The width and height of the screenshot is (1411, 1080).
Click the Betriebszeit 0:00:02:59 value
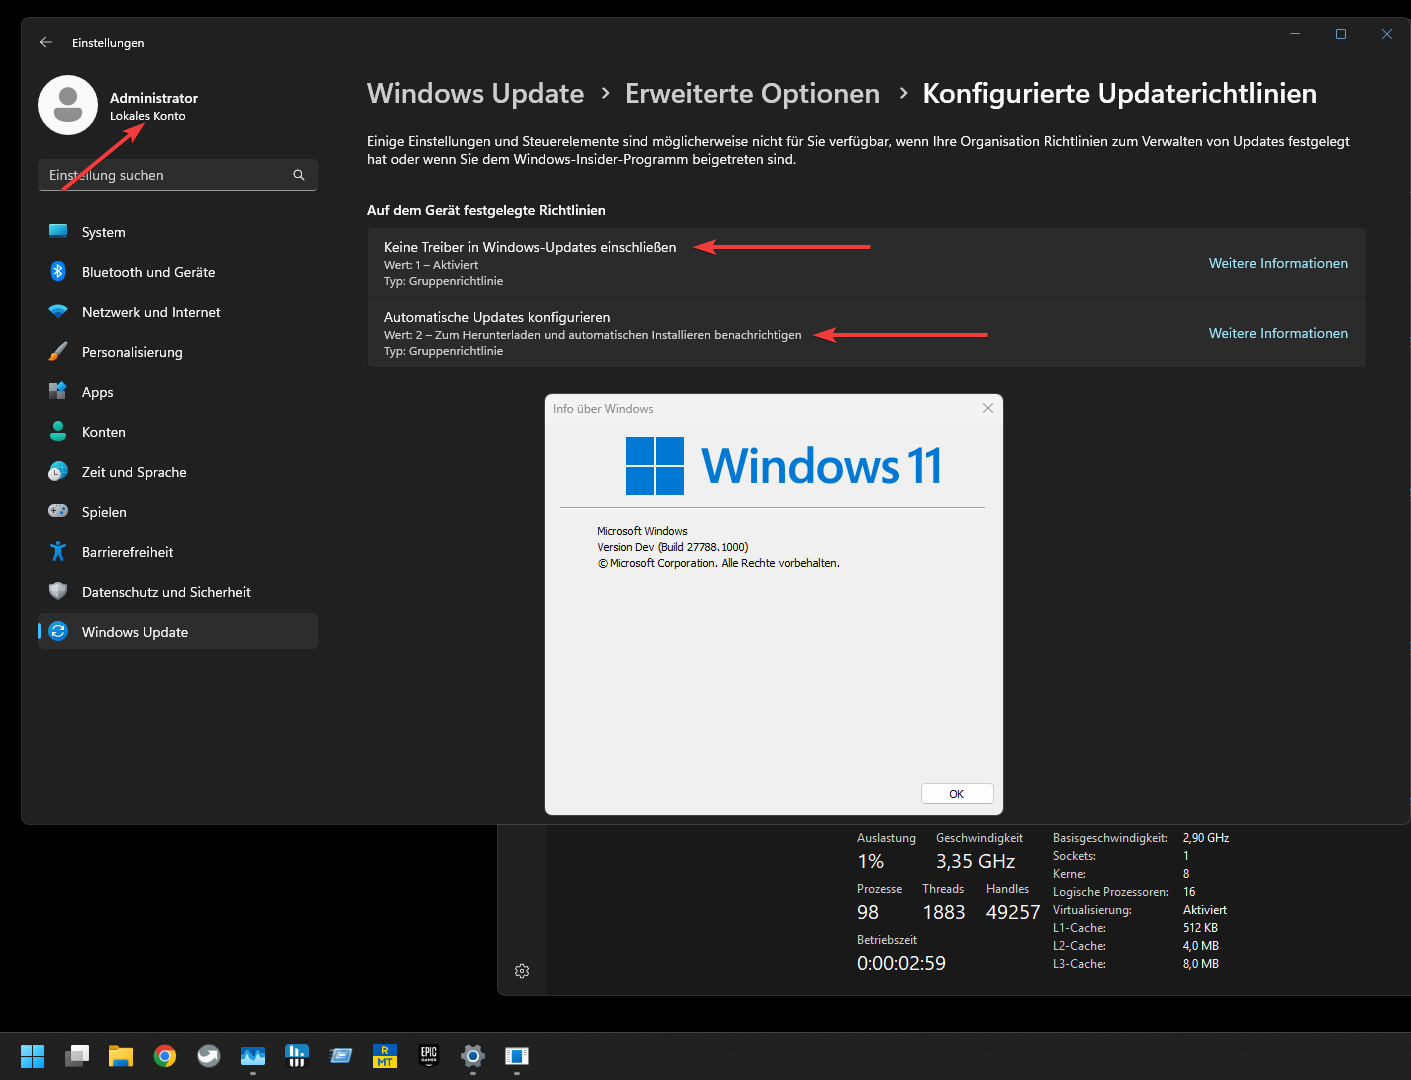901,963
